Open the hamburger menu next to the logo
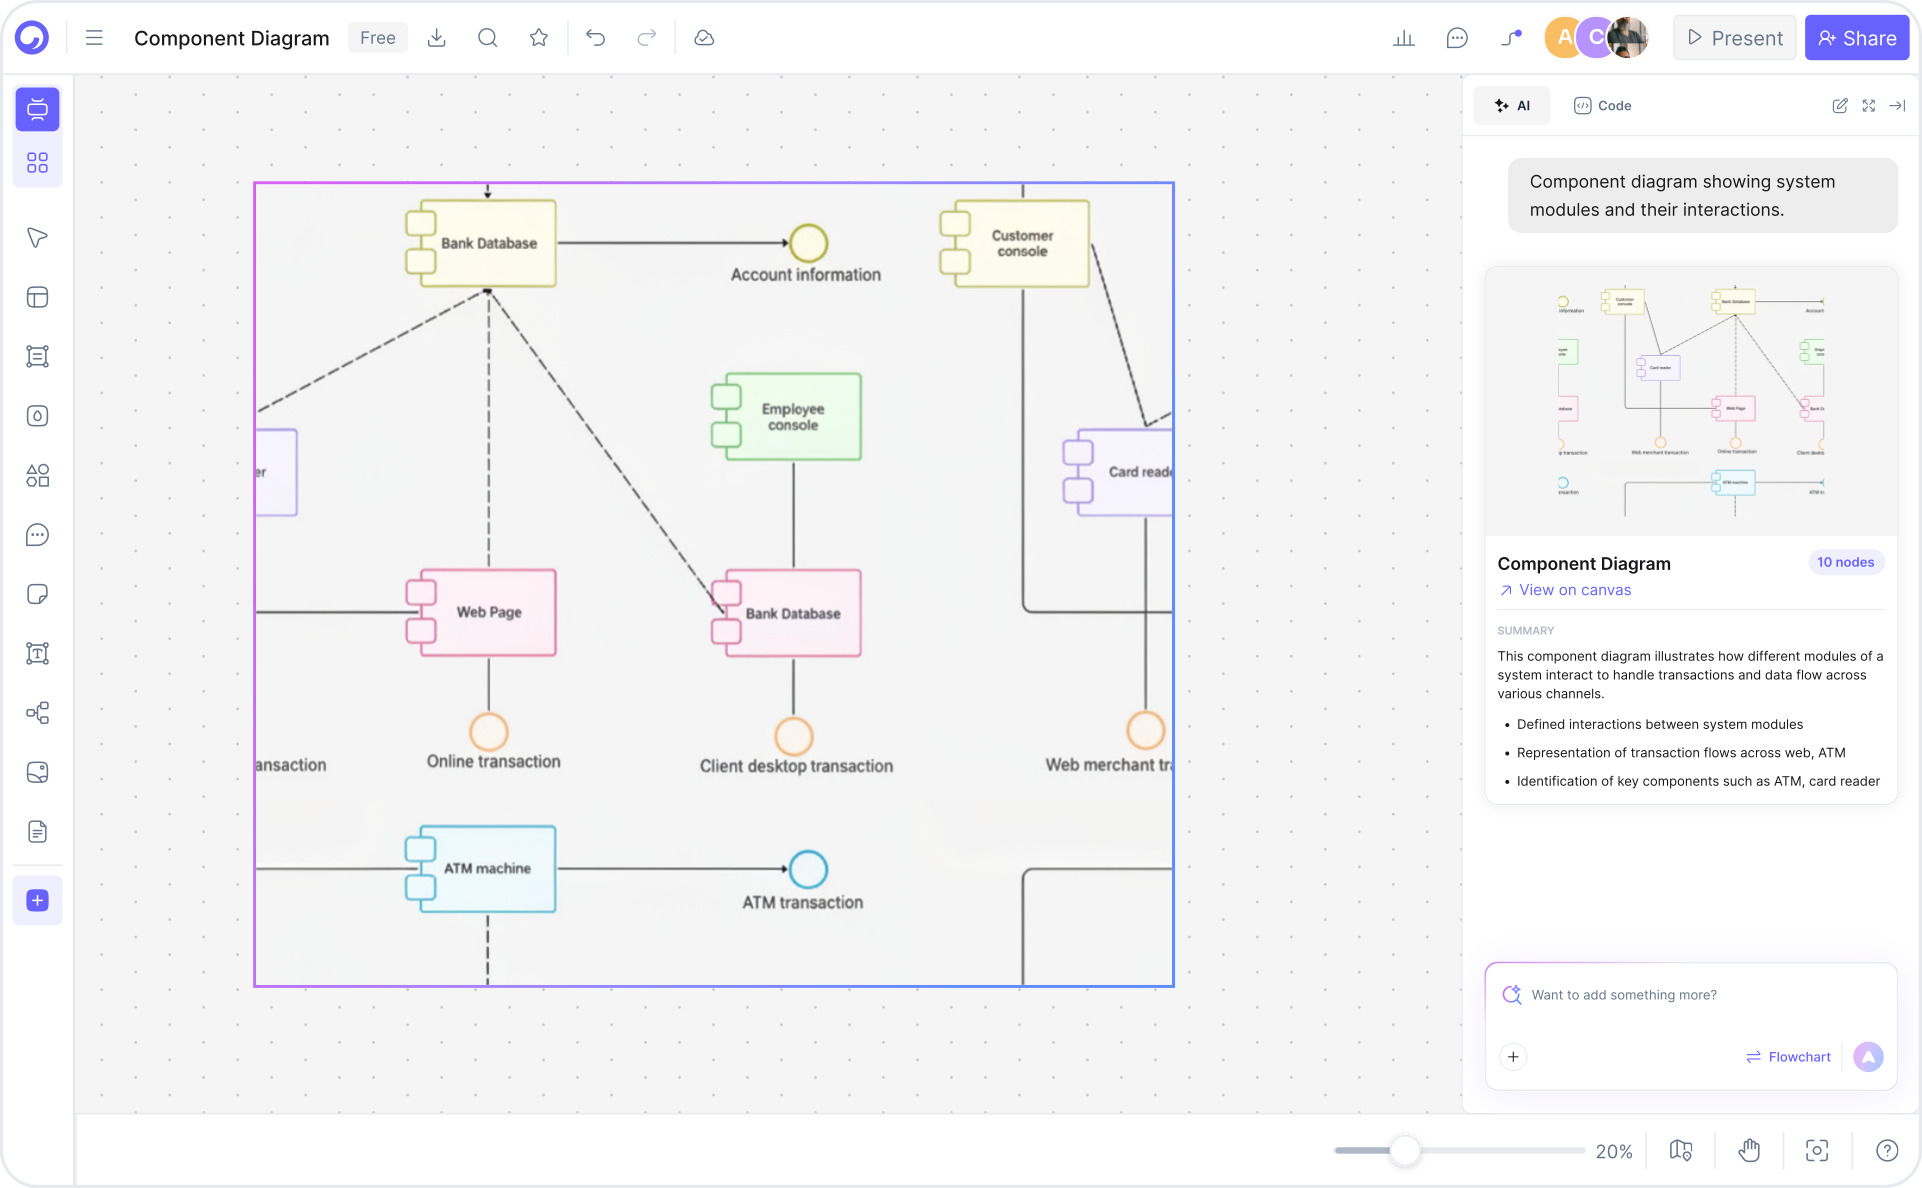The height and width of the screenshot is (1188, 1922). pos(93,37)
